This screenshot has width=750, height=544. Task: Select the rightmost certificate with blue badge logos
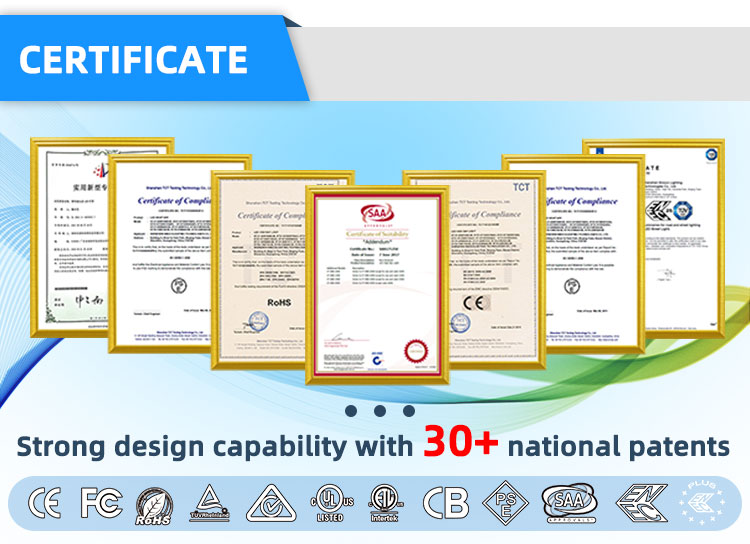coord(684,238)
